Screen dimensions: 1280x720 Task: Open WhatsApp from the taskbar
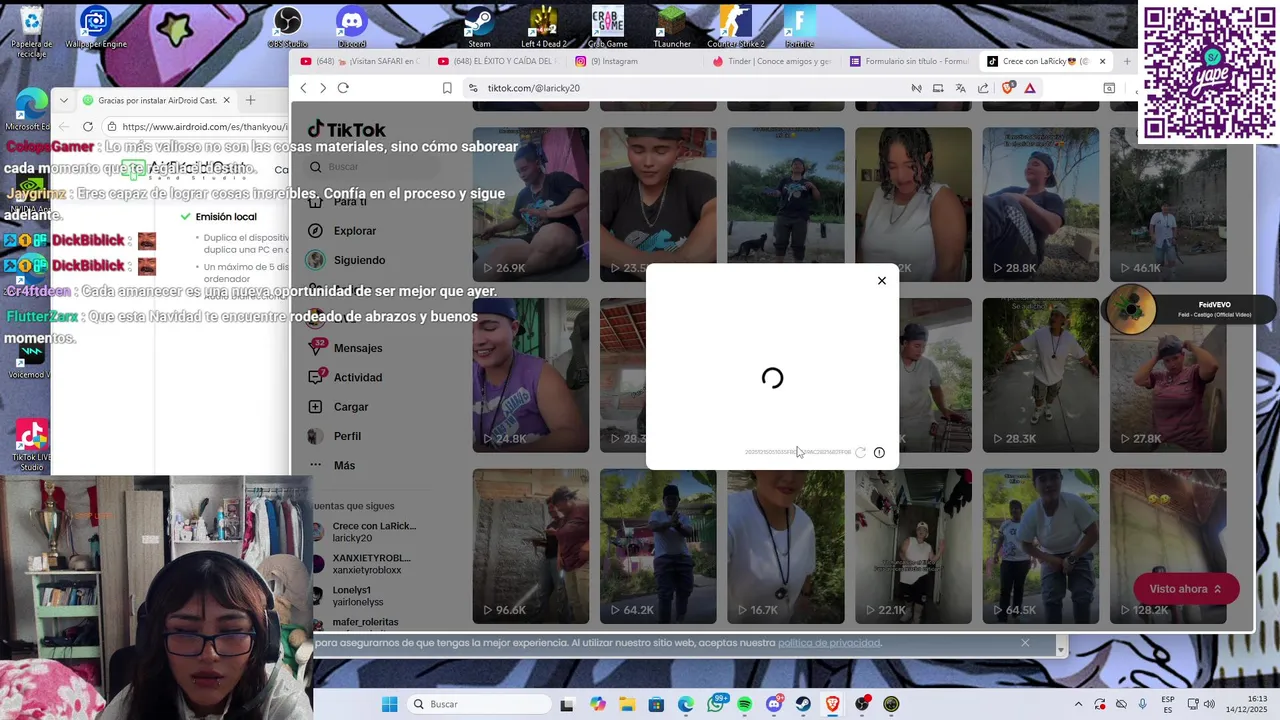tap(715, 704)
